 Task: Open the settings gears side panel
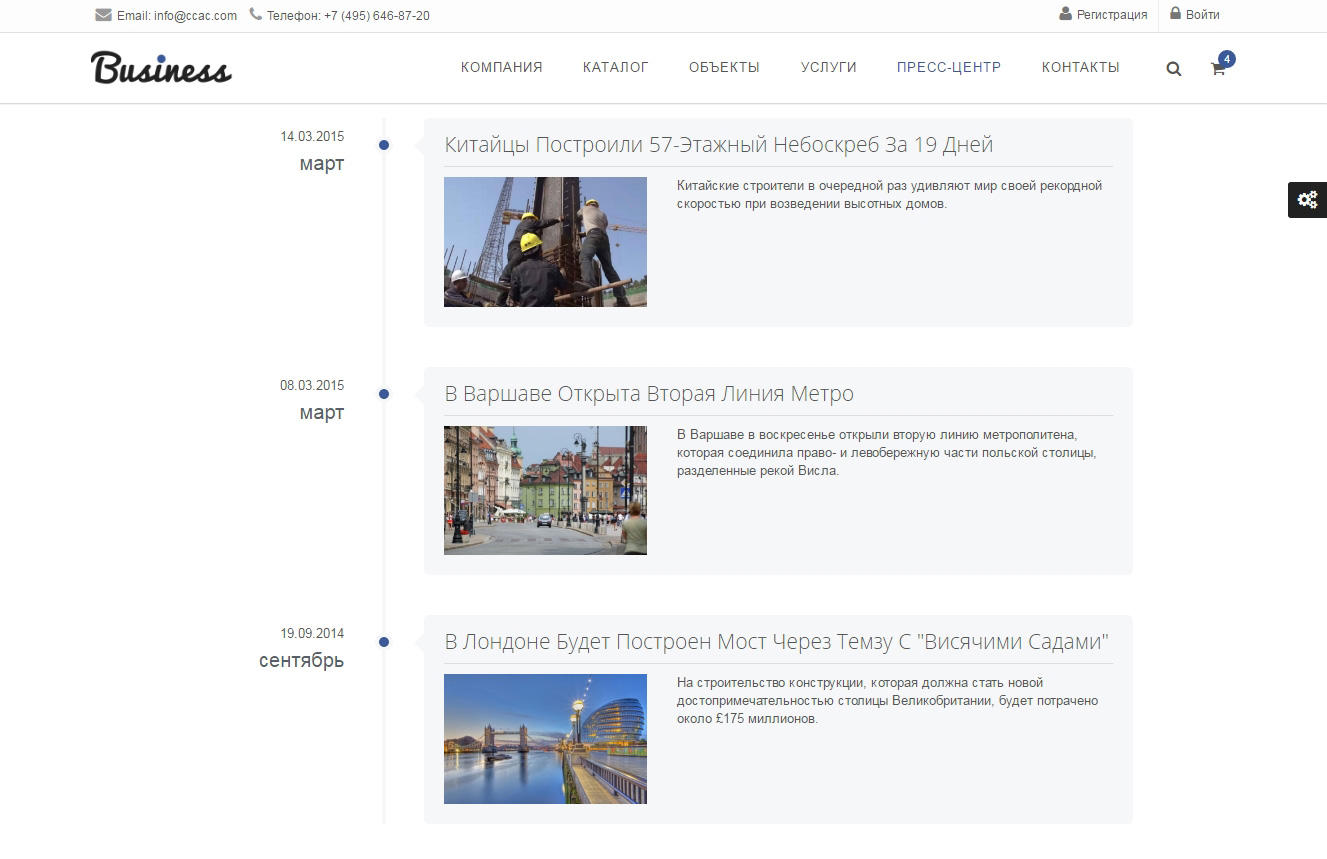click(x=1306, y=199)
